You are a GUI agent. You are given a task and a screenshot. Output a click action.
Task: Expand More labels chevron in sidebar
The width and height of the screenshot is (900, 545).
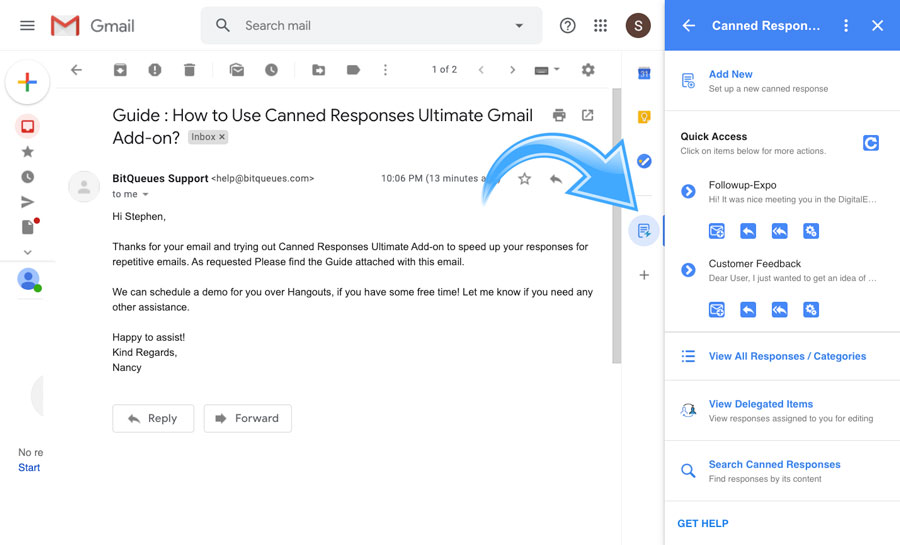coord(27,252)
